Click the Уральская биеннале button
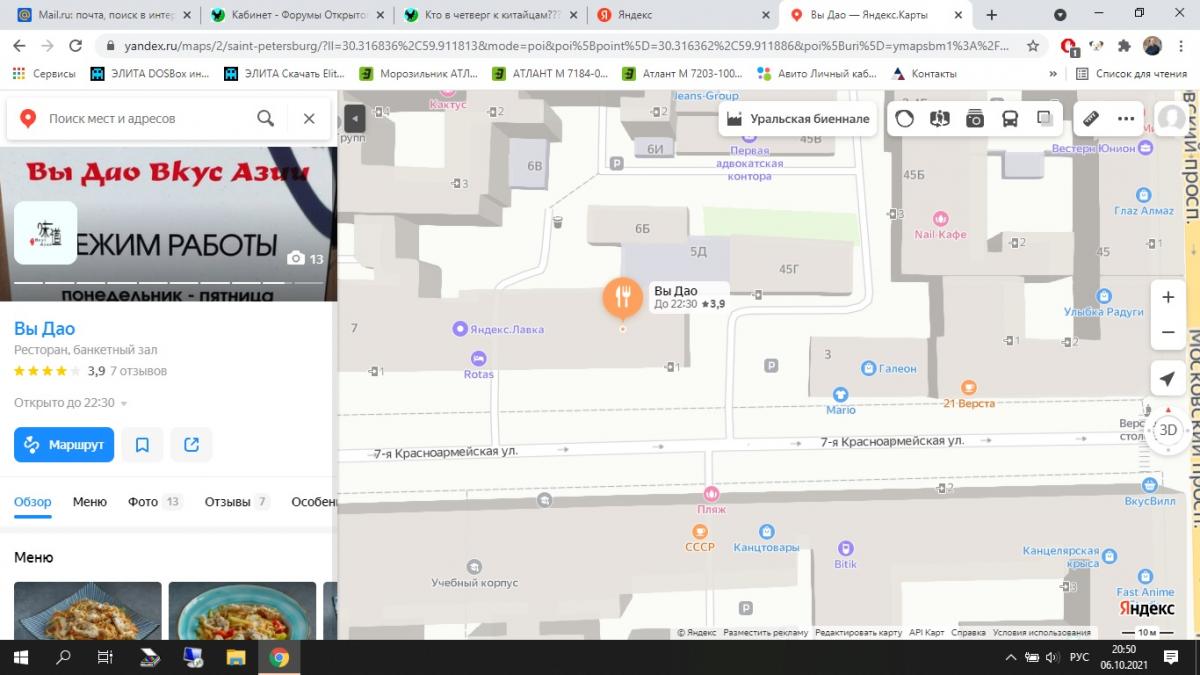The height and width of the screenshot is (675, 1200). [x=798, y=118]
